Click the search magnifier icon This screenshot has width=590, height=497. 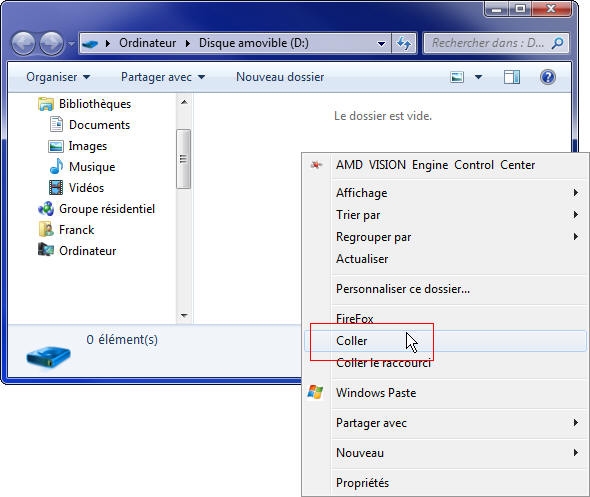point(557,43)
